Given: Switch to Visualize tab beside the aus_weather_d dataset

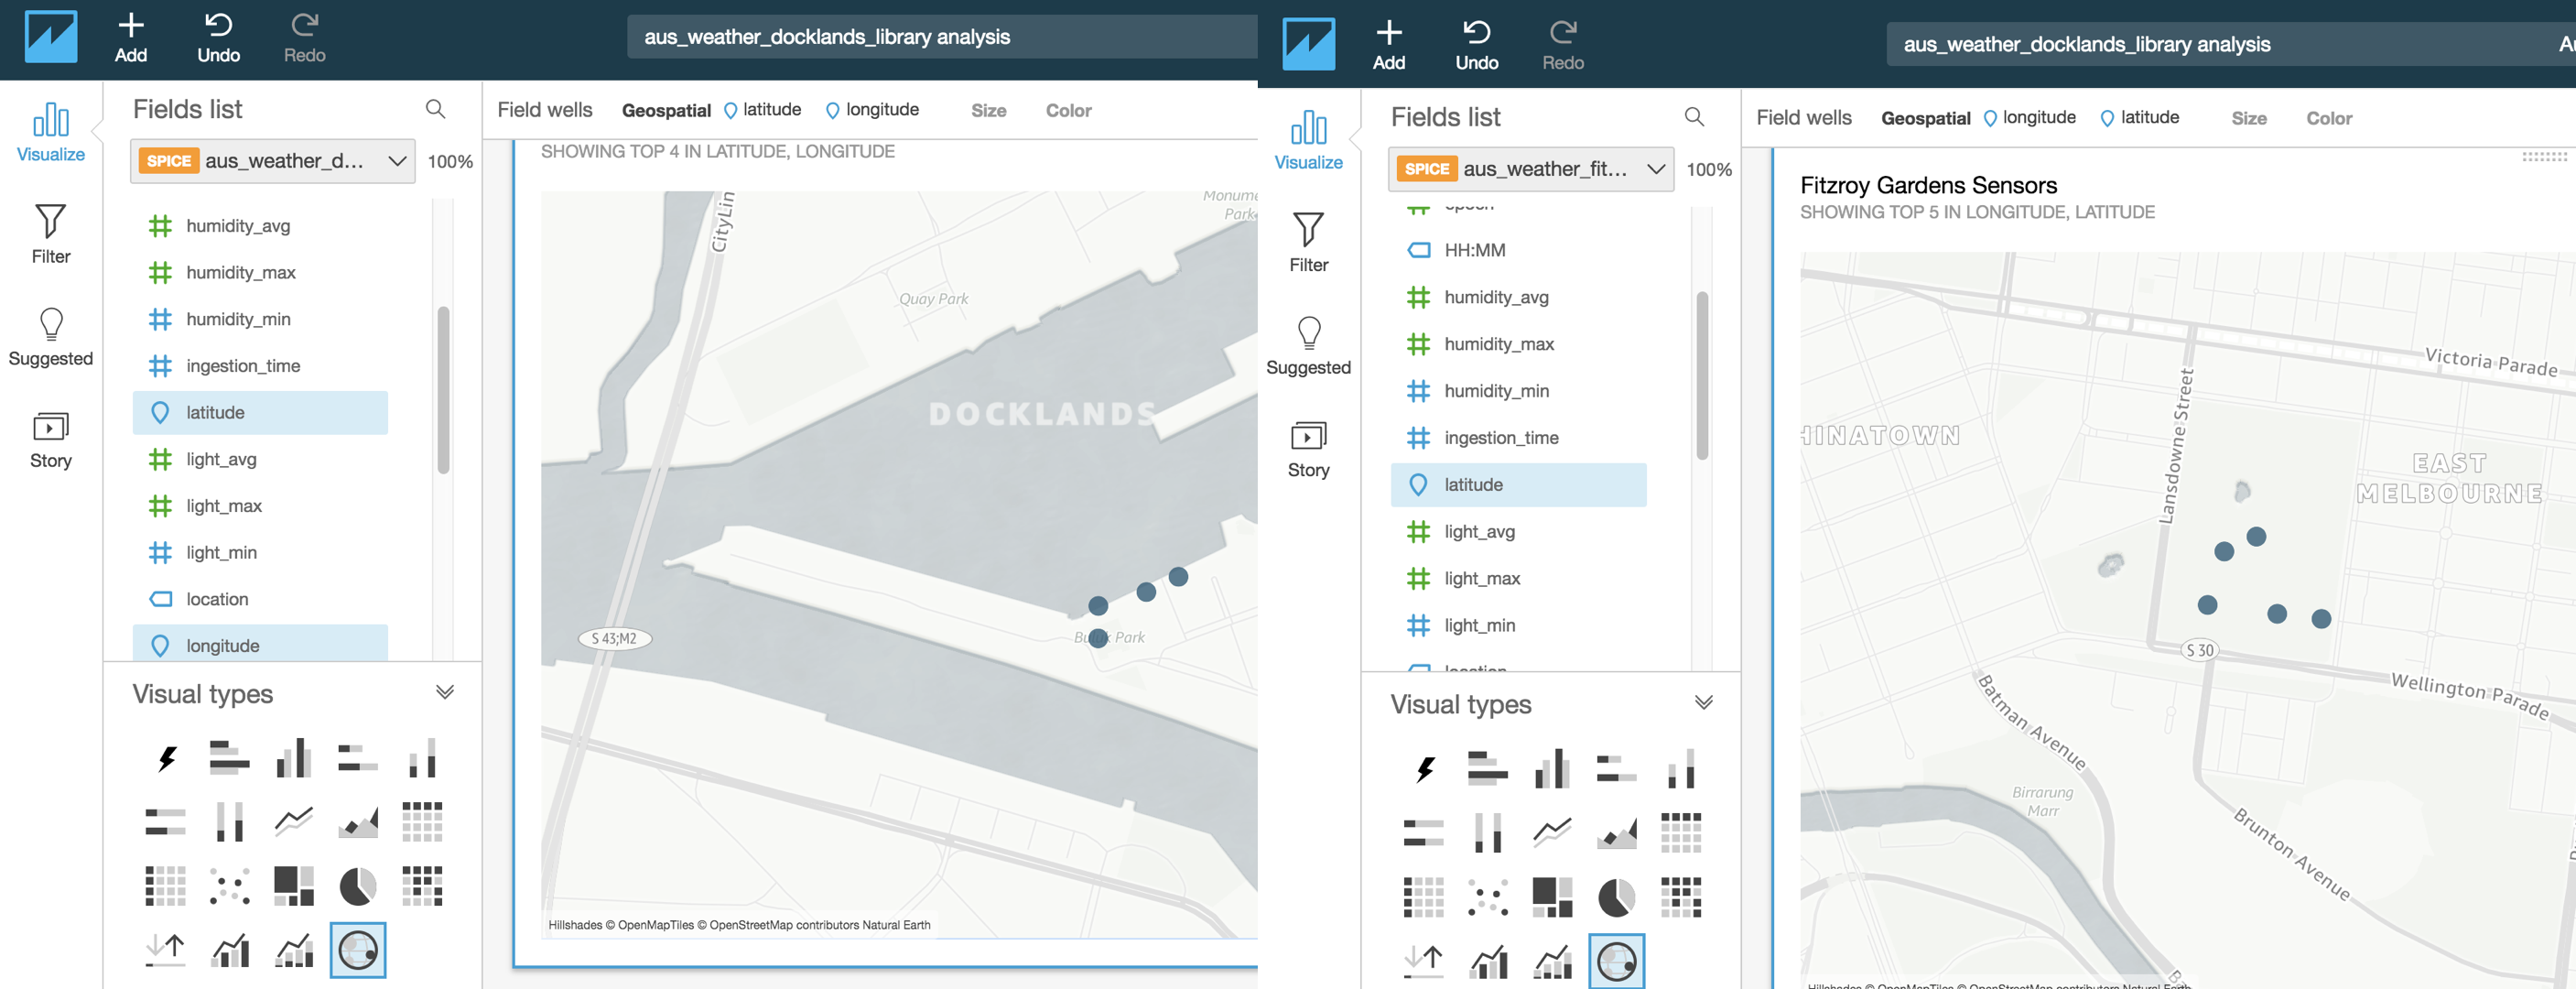Looking at the screenshot, I should (x=50, y=132).
